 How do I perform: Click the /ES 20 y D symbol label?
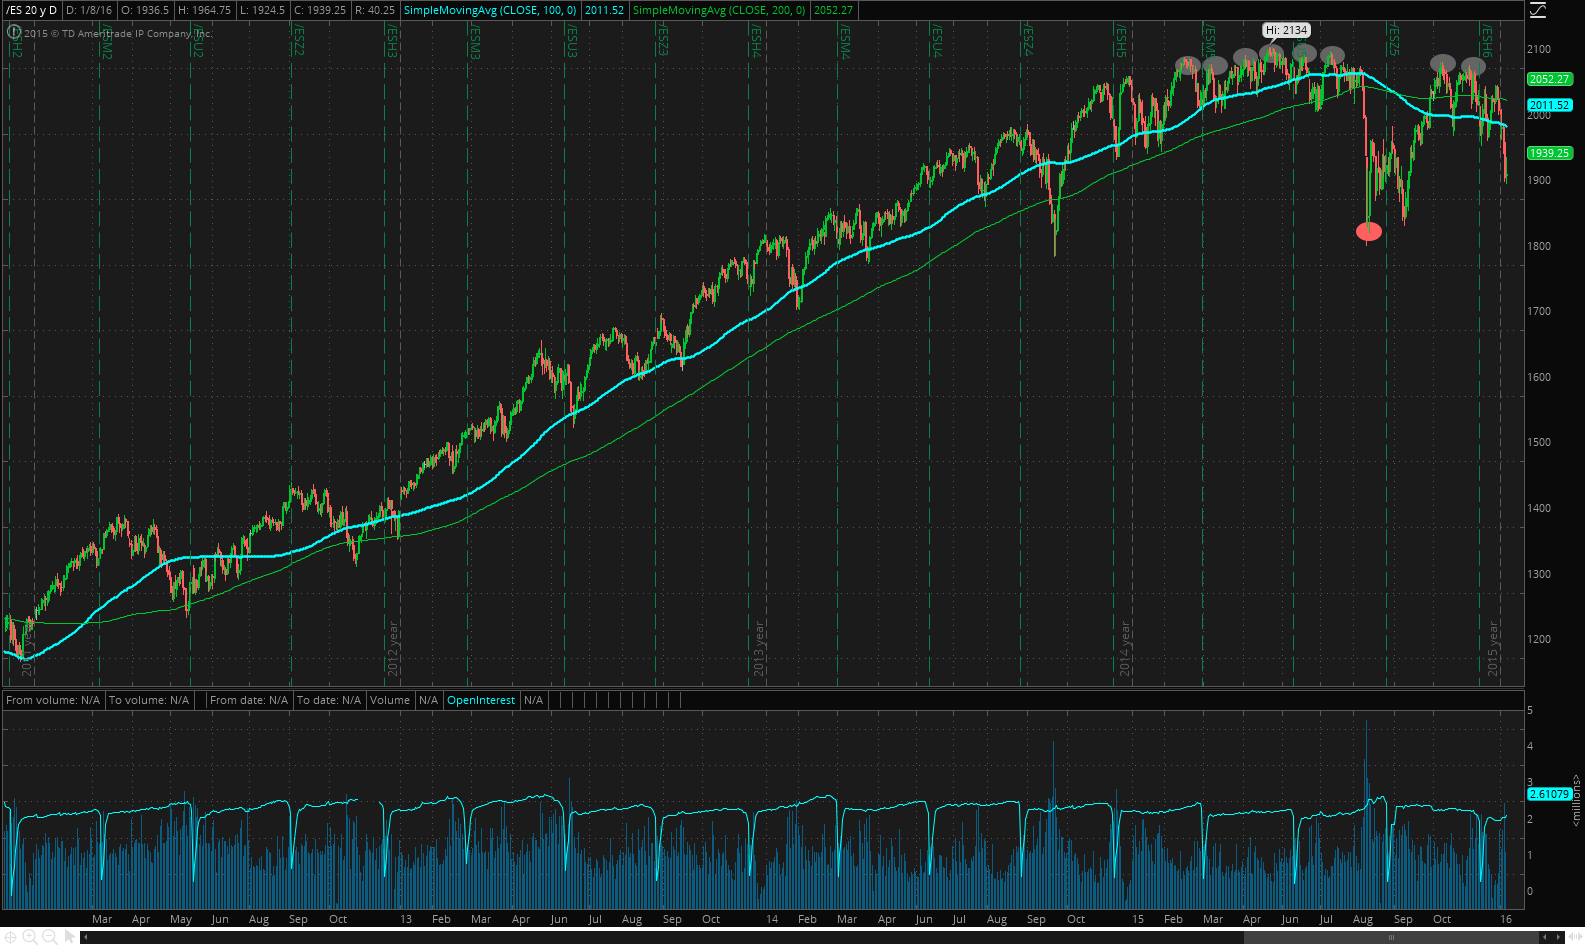tap(32, 10)
